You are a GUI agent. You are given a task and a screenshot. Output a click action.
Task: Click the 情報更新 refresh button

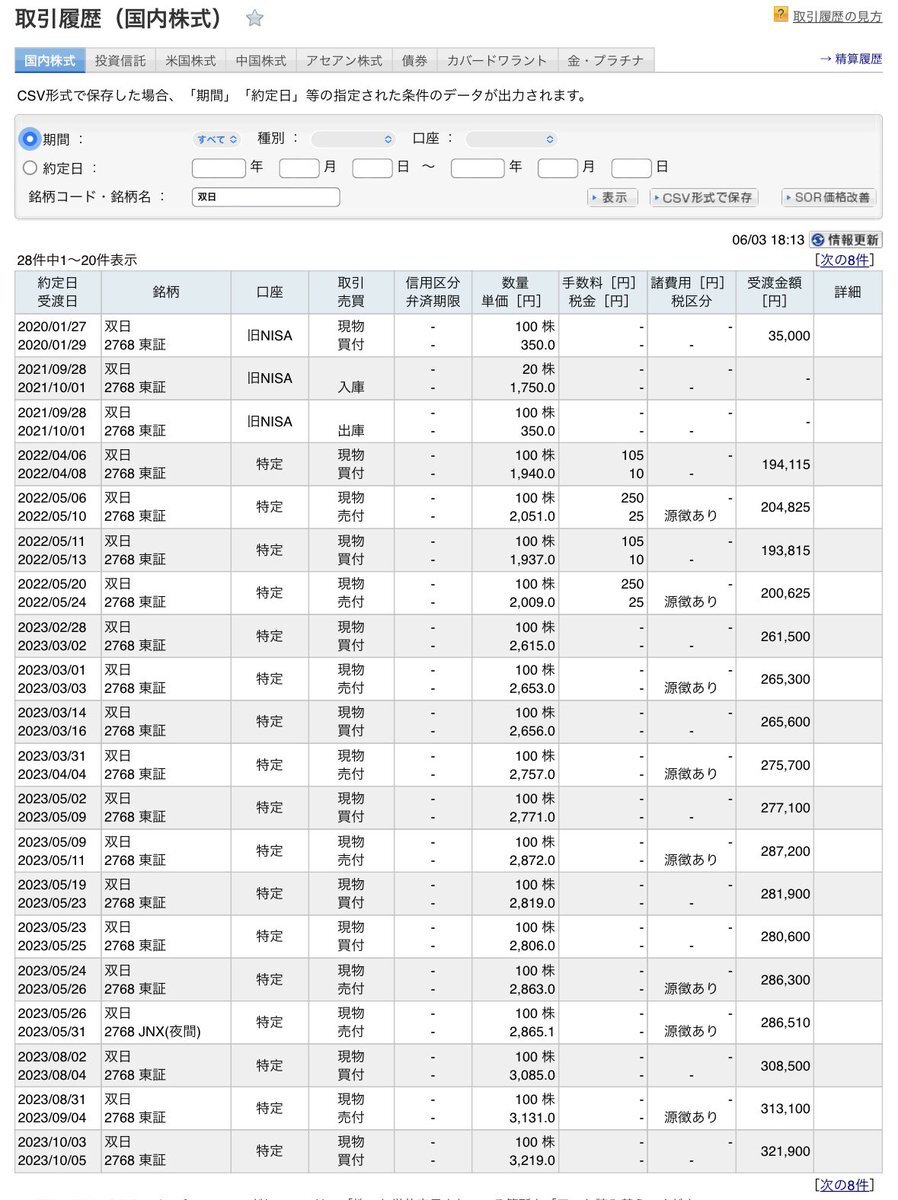pos(846,240)
